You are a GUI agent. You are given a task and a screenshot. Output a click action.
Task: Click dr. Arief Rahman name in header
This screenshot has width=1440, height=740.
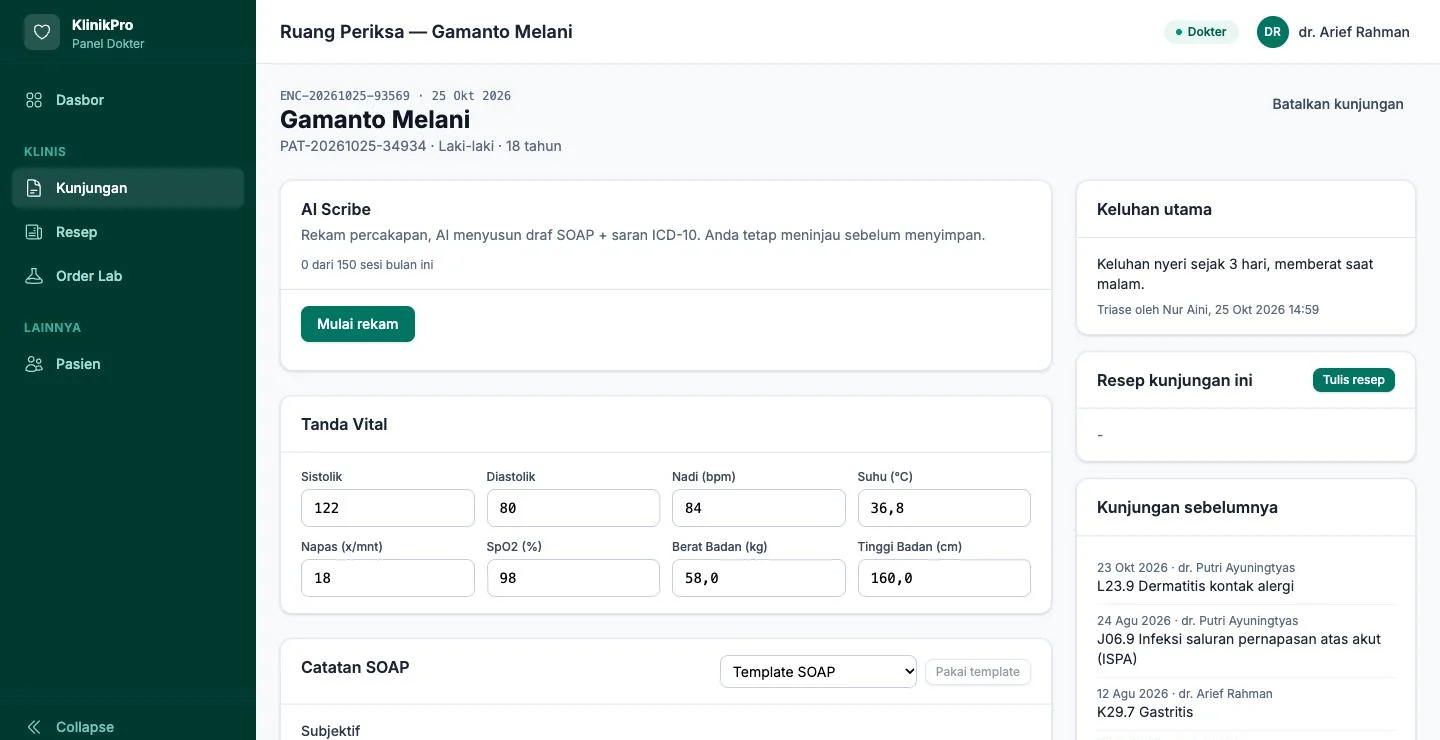[x=1354, y=32]
